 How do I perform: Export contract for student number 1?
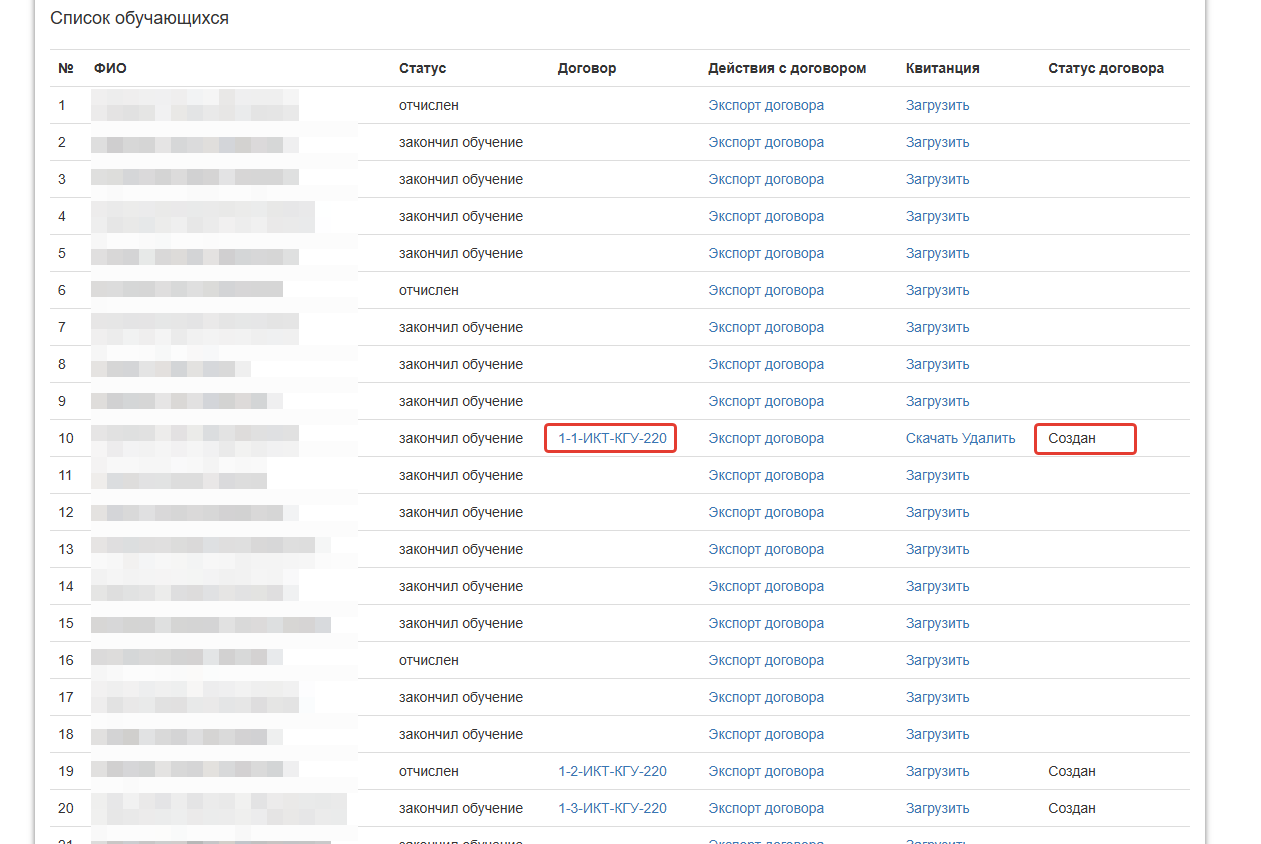click(766, 105)
